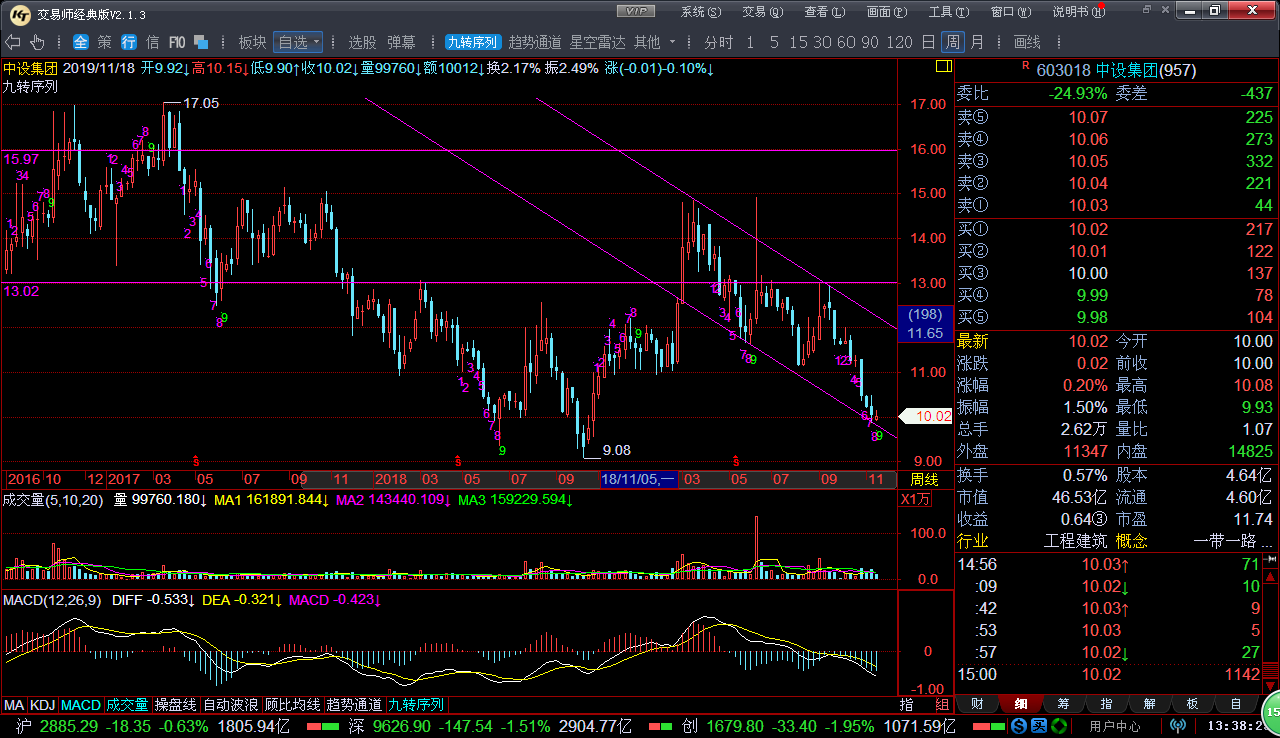Viewport: 1280px width, 738px height.
Task: Click the red 组 button at chart bottom-right
Action: coord(942,705)
